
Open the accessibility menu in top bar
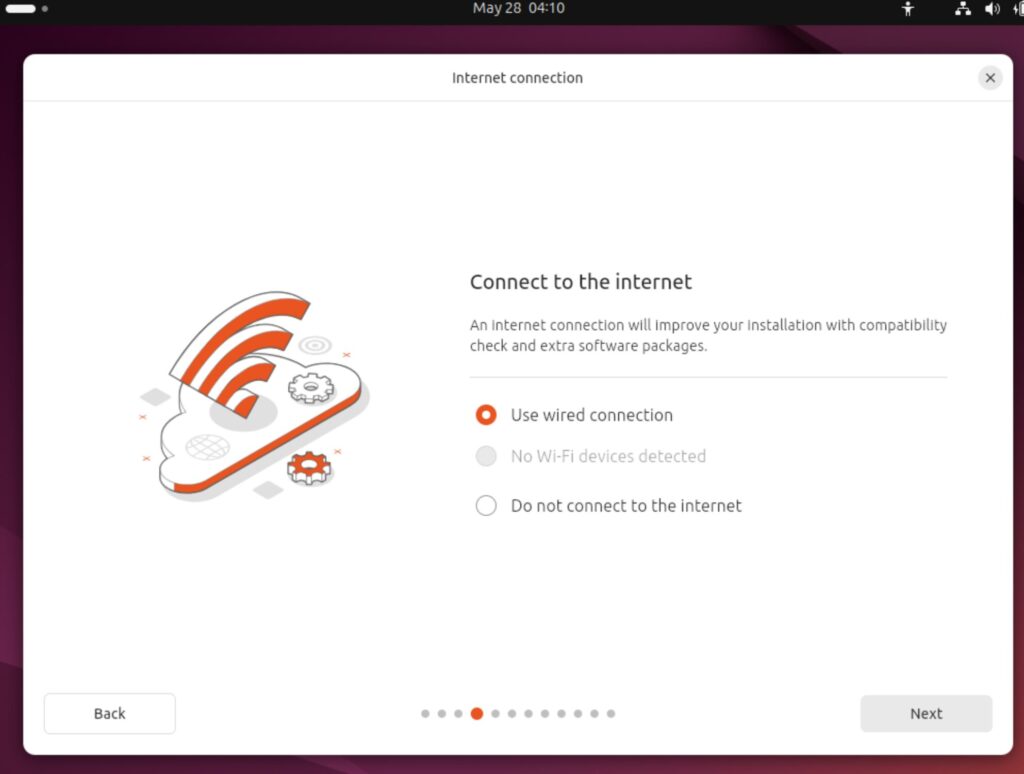coord(908,9)
